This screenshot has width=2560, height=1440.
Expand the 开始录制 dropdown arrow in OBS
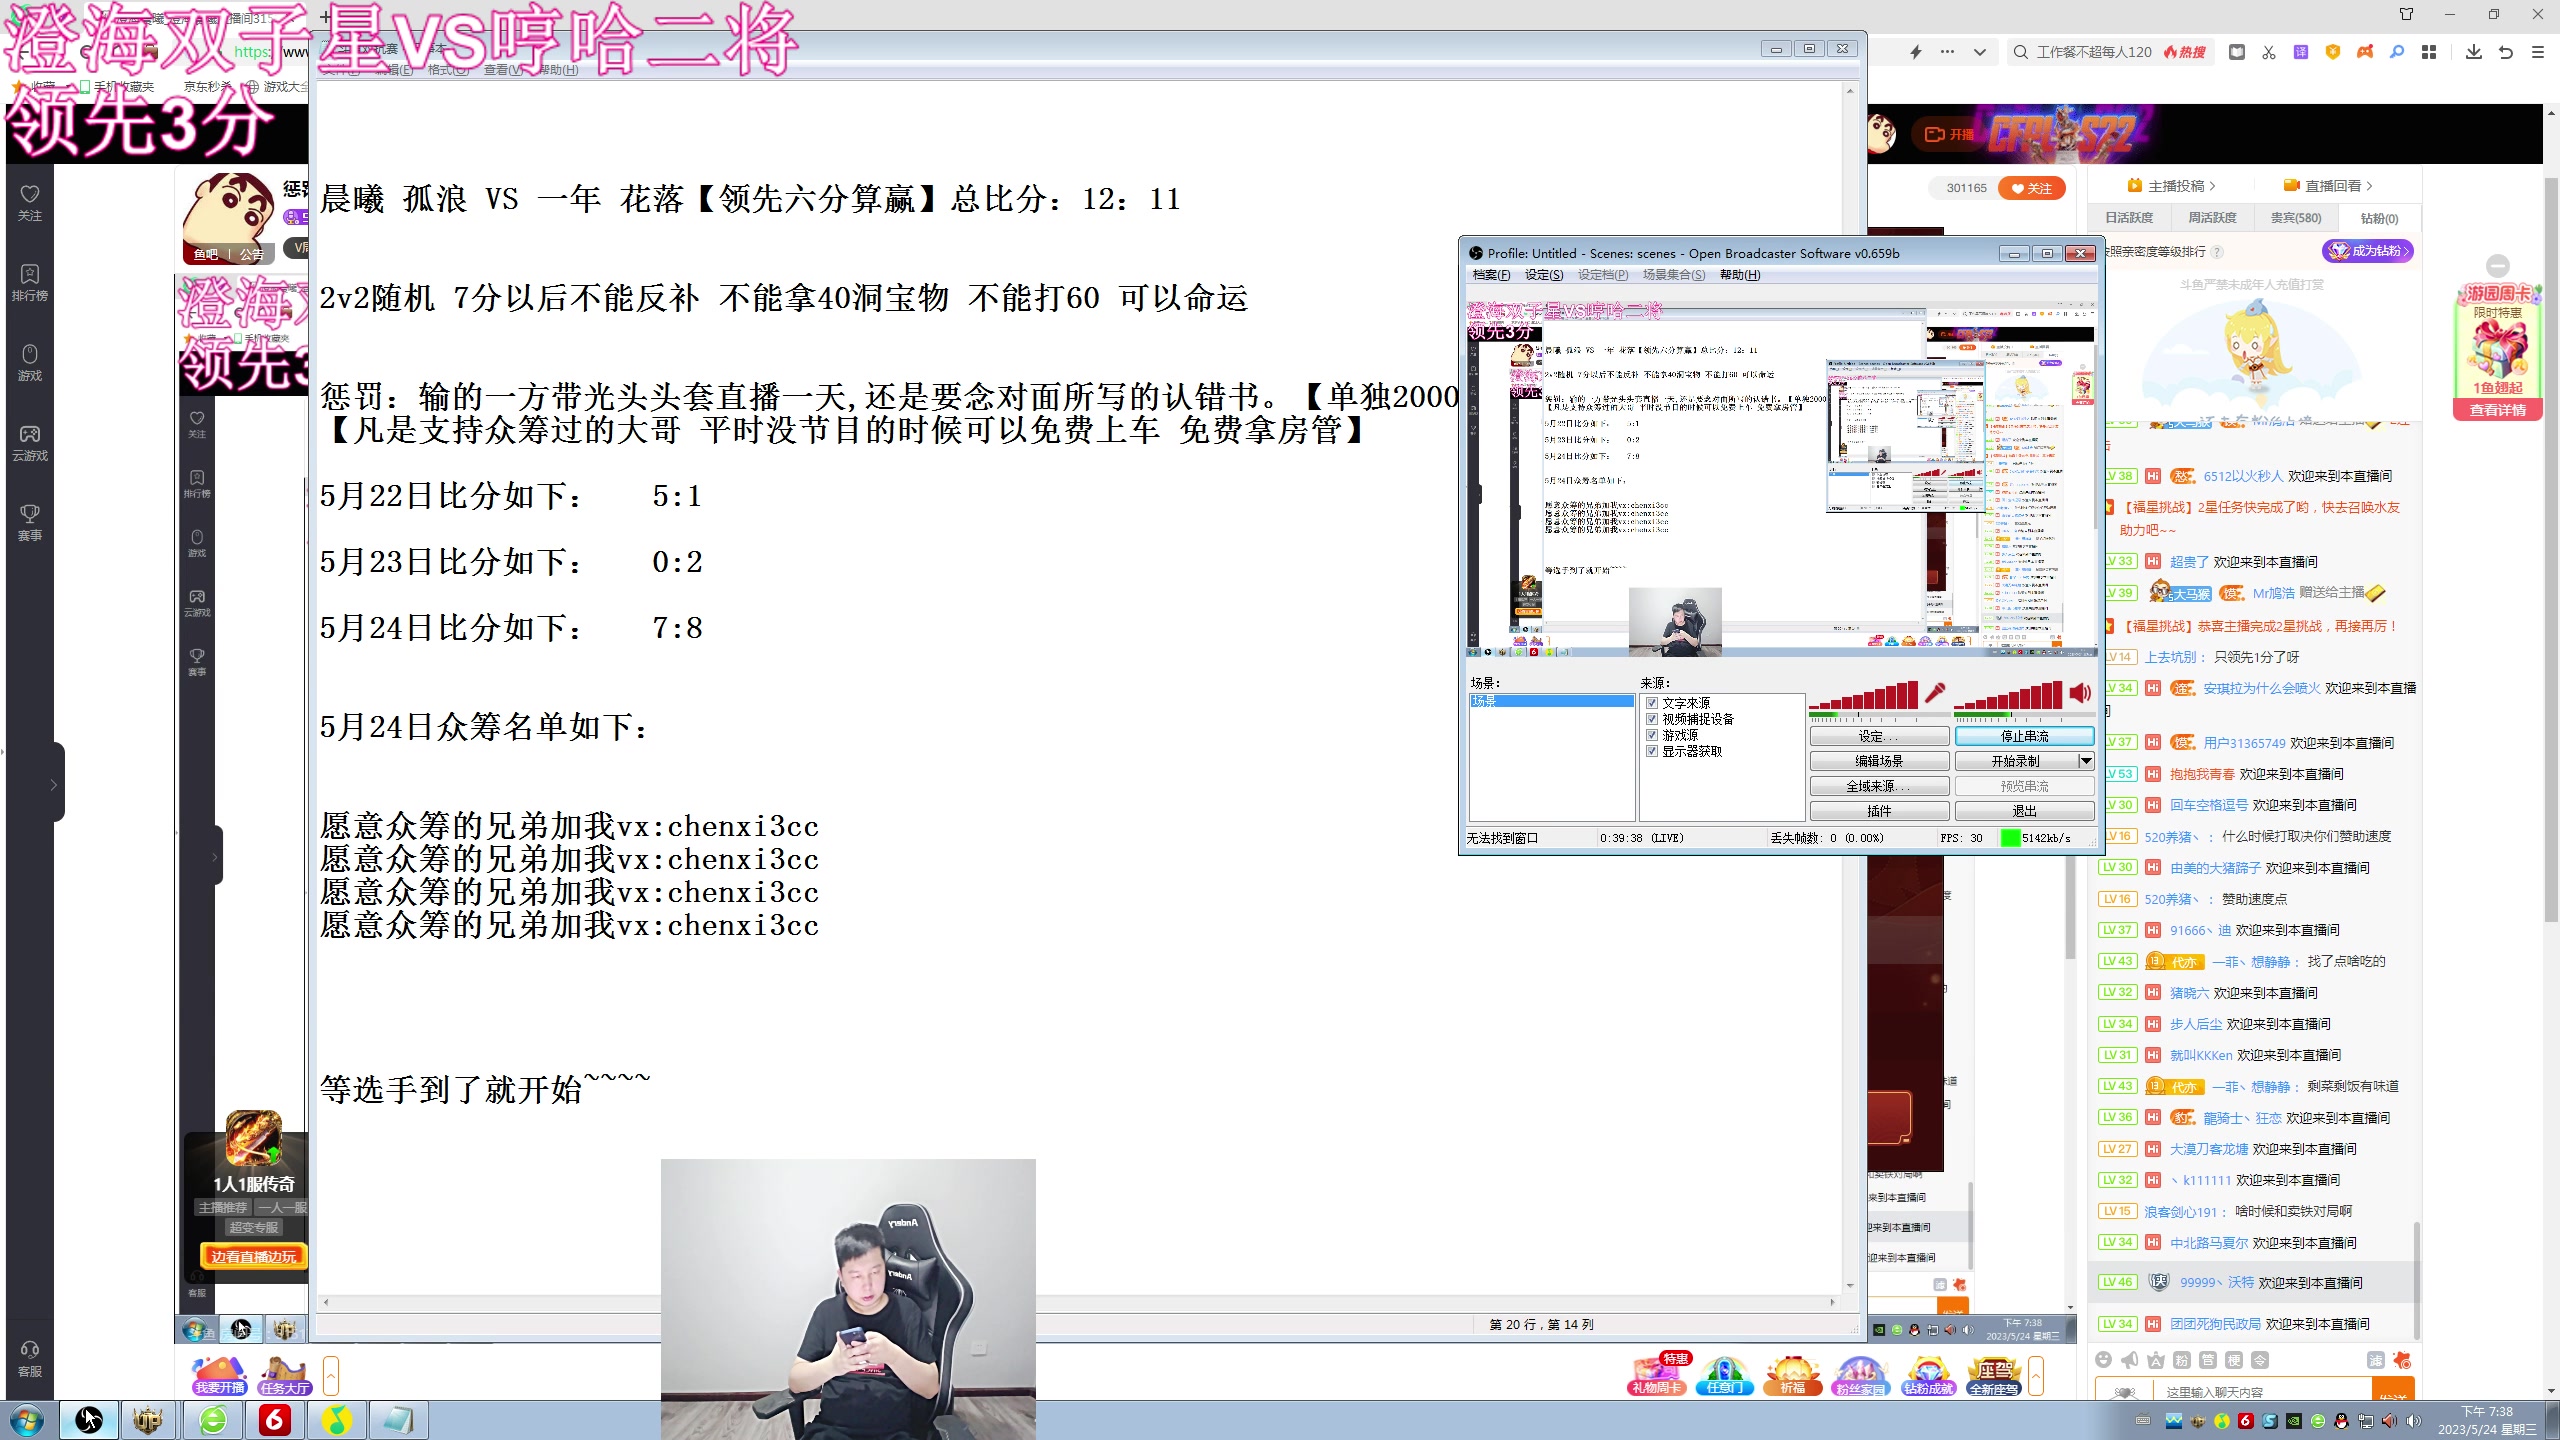[x=2084, y=761]
